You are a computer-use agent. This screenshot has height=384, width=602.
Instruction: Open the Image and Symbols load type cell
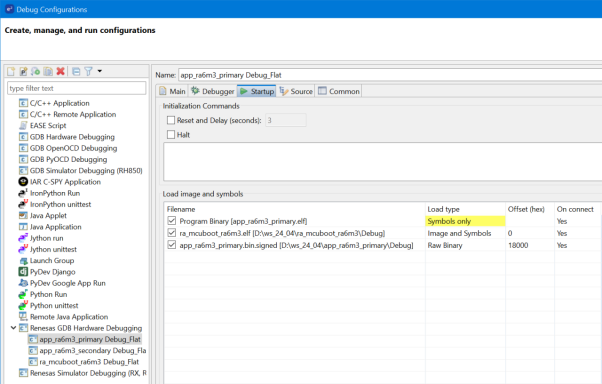(465, 233)
